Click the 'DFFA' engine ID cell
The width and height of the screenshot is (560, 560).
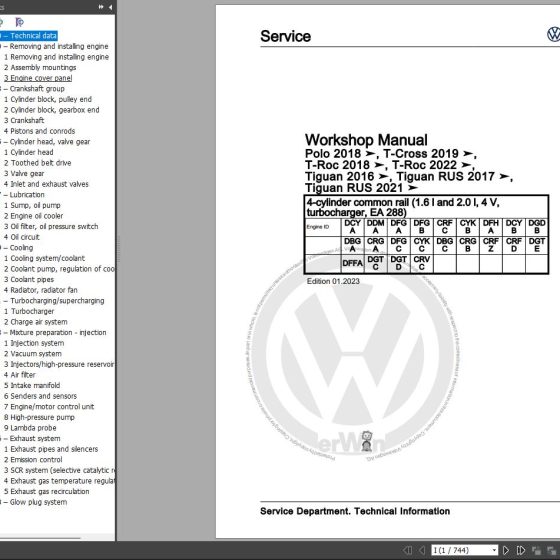tap(352, 263)
